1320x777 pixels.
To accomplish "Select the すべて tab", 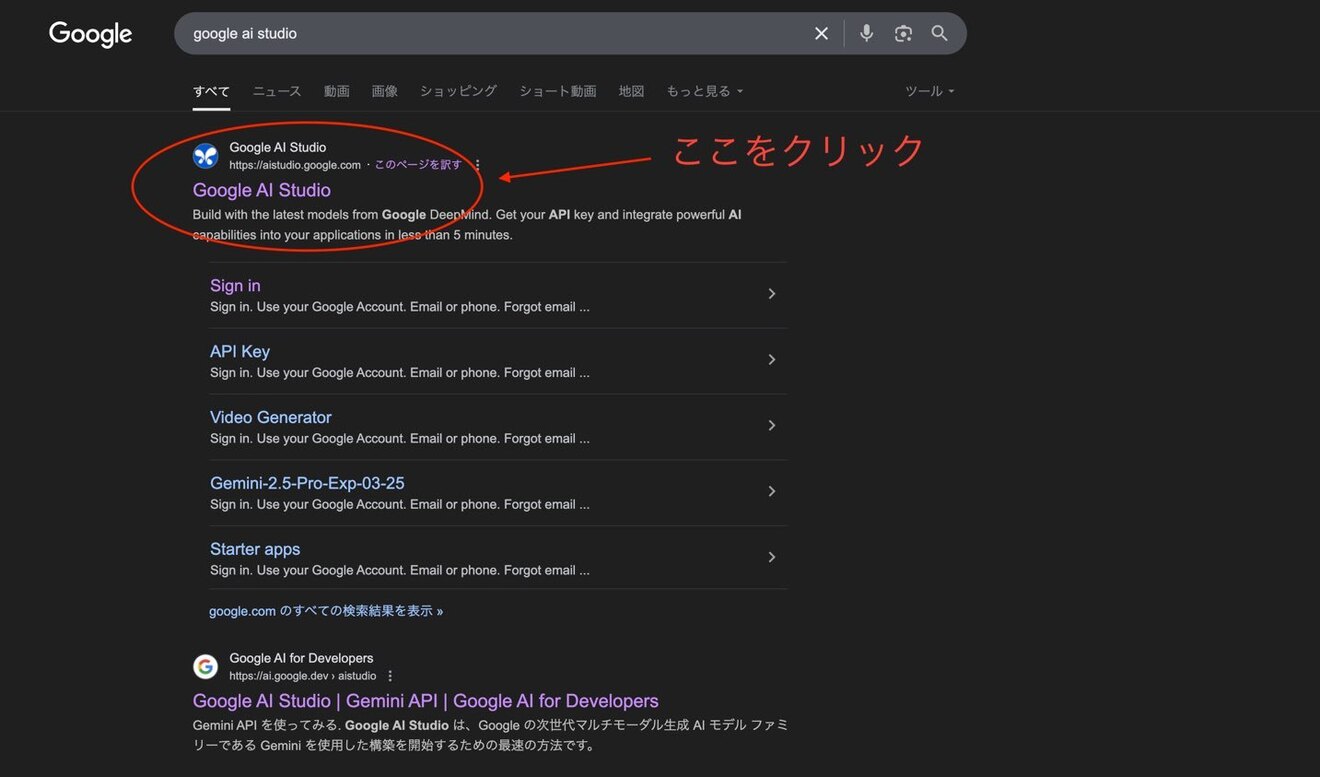I will click(x=211, y=91).
